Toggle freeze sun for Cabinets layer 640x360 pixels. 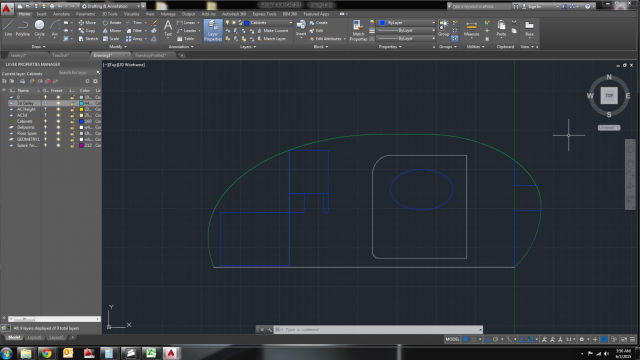pos(58,121)
